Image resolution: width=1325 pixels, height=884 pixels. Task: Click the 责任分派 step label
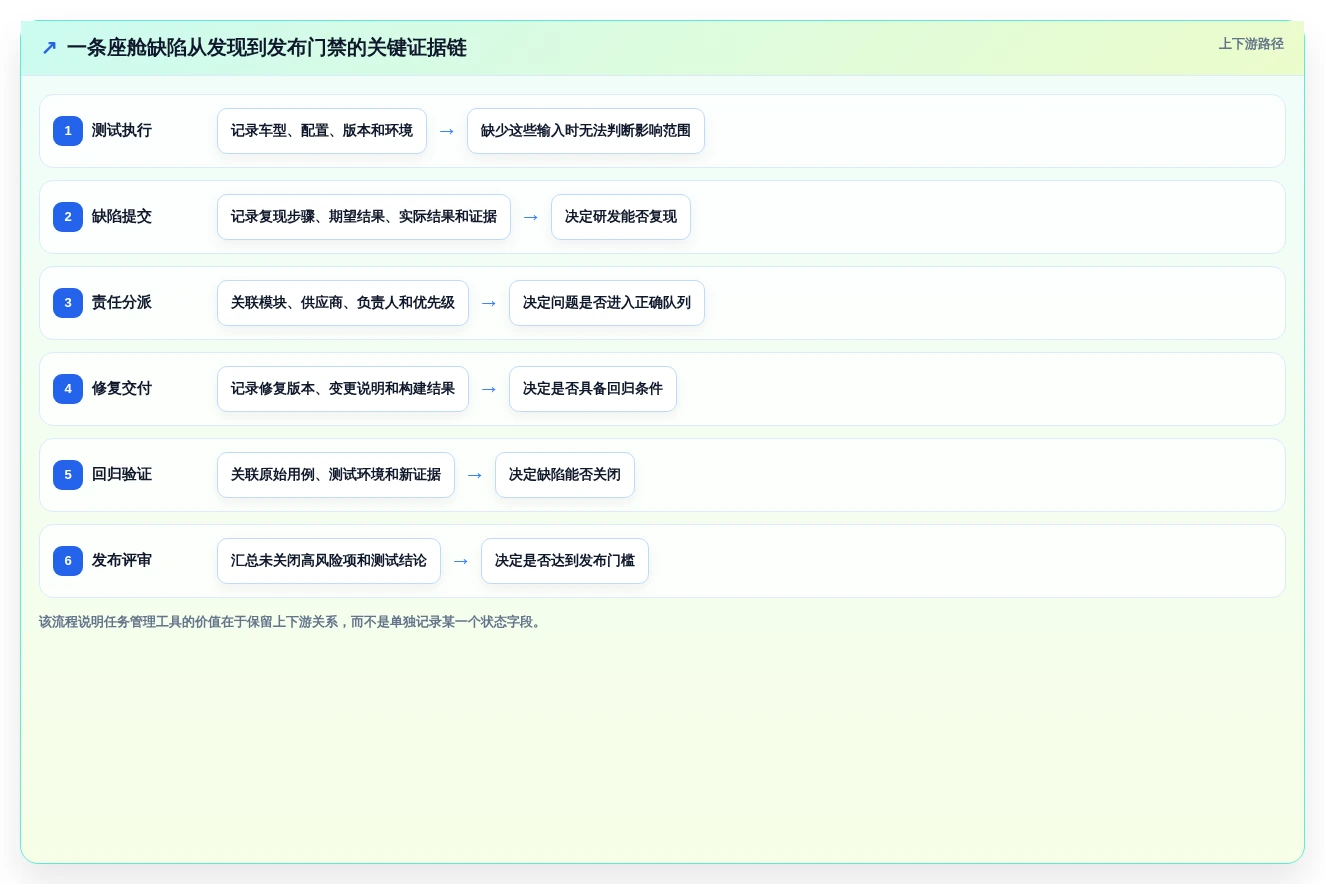122,303
